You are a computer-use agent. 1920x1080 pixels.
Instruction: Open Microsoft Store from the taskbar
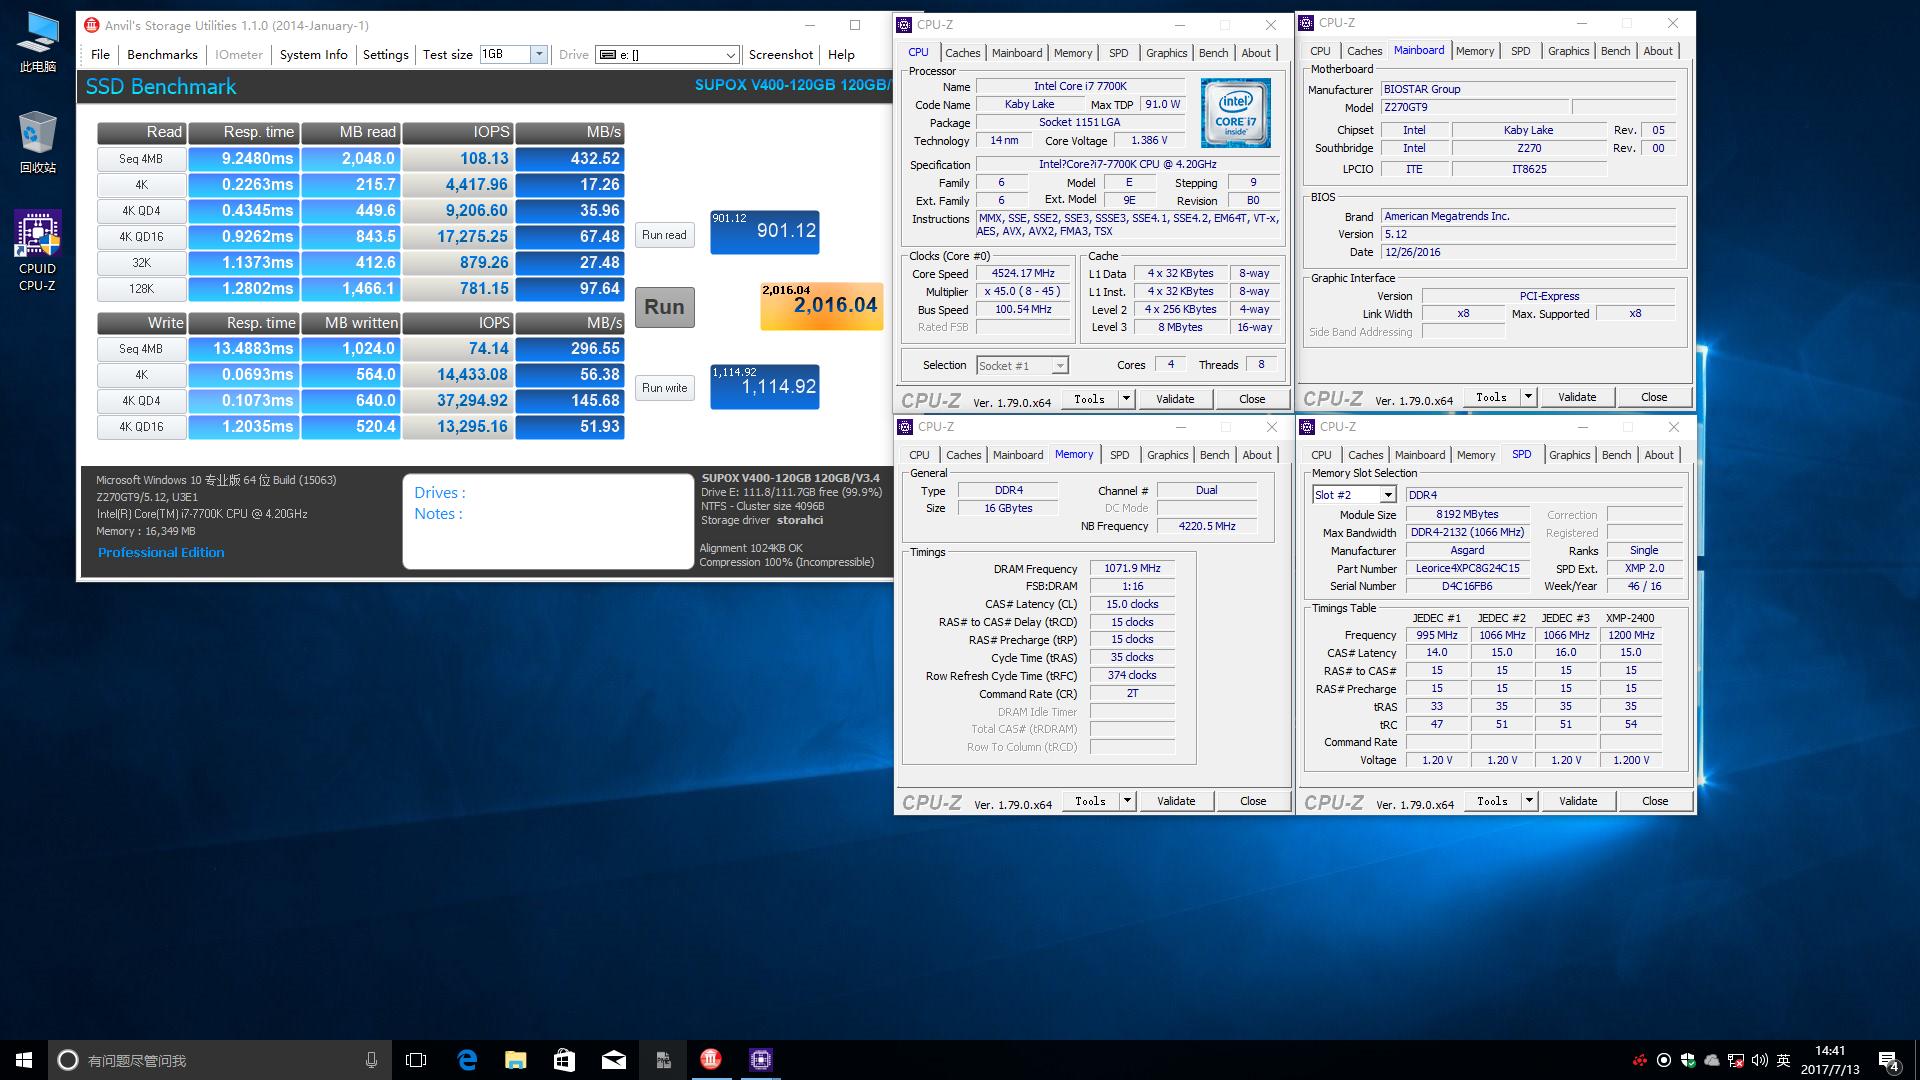(x=564, y=1059)
